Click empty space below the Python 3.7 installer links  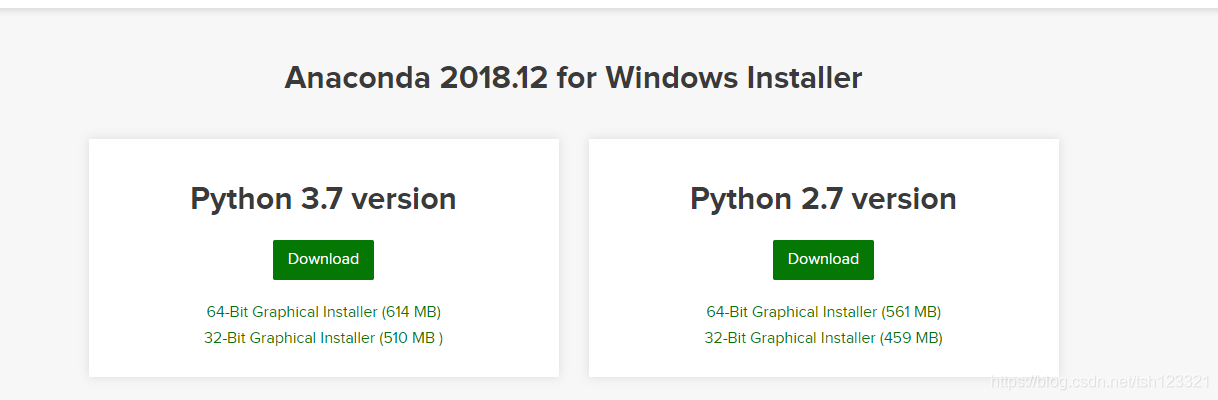point(323,362)
